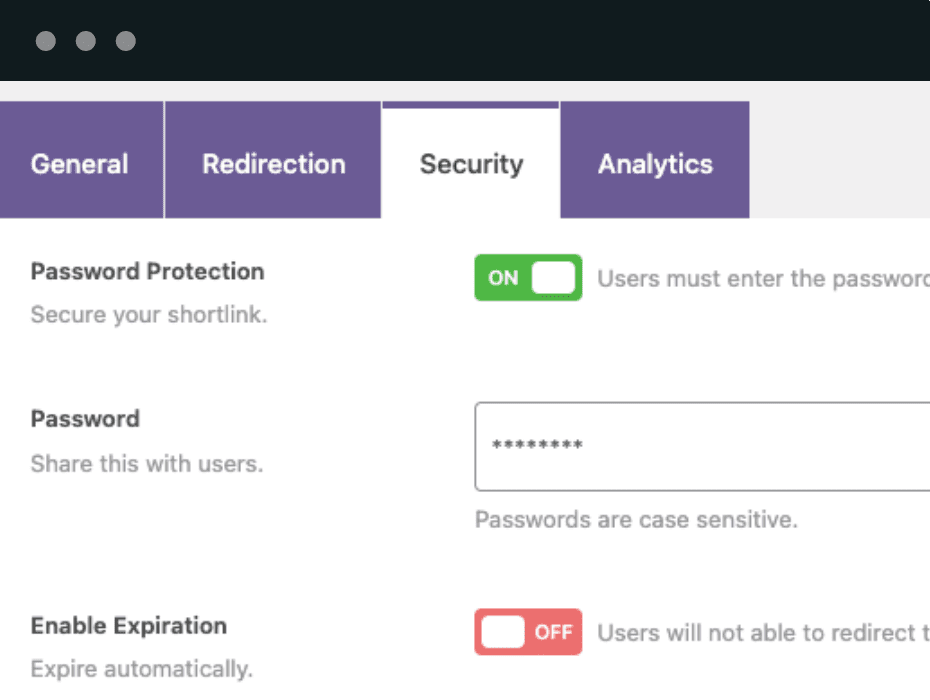Select the Security tab
The image size is (930, 700).
coord(471,164)
